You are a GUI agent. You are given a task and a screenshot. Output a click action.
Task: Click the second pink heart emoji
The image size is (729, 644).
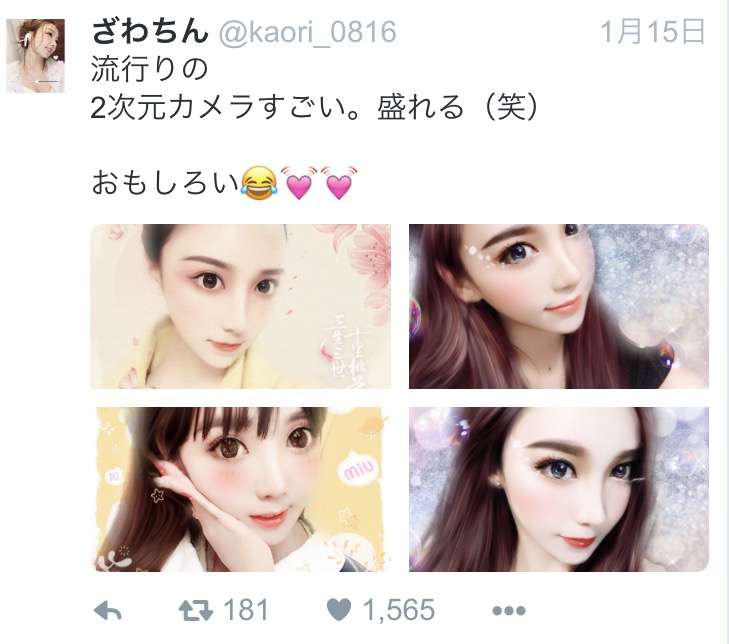click(x=339, y=183)
